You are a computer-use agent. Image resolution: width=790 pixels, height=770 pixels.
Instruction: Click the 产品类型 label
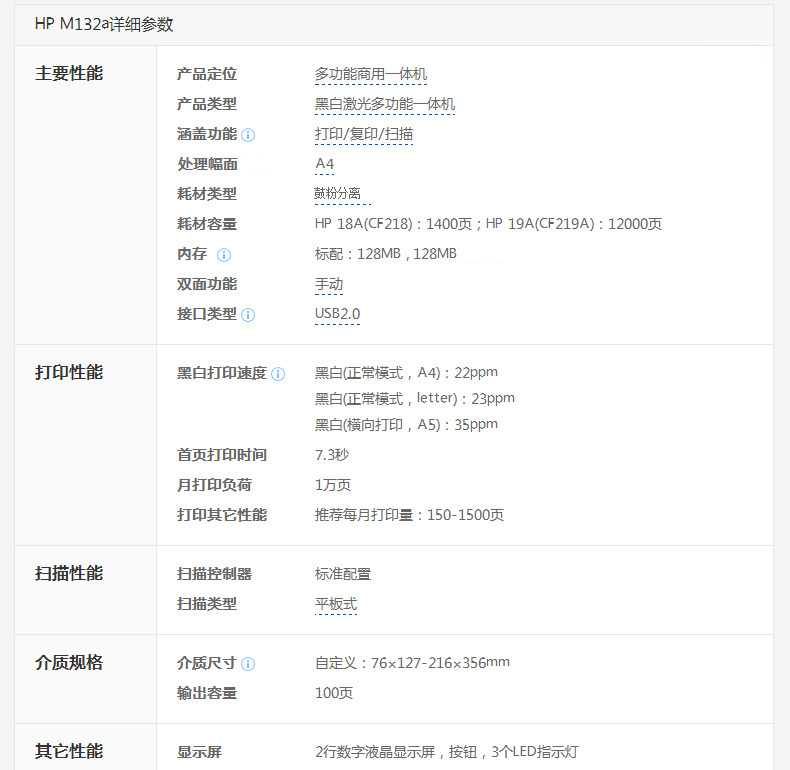coord(207,104)
